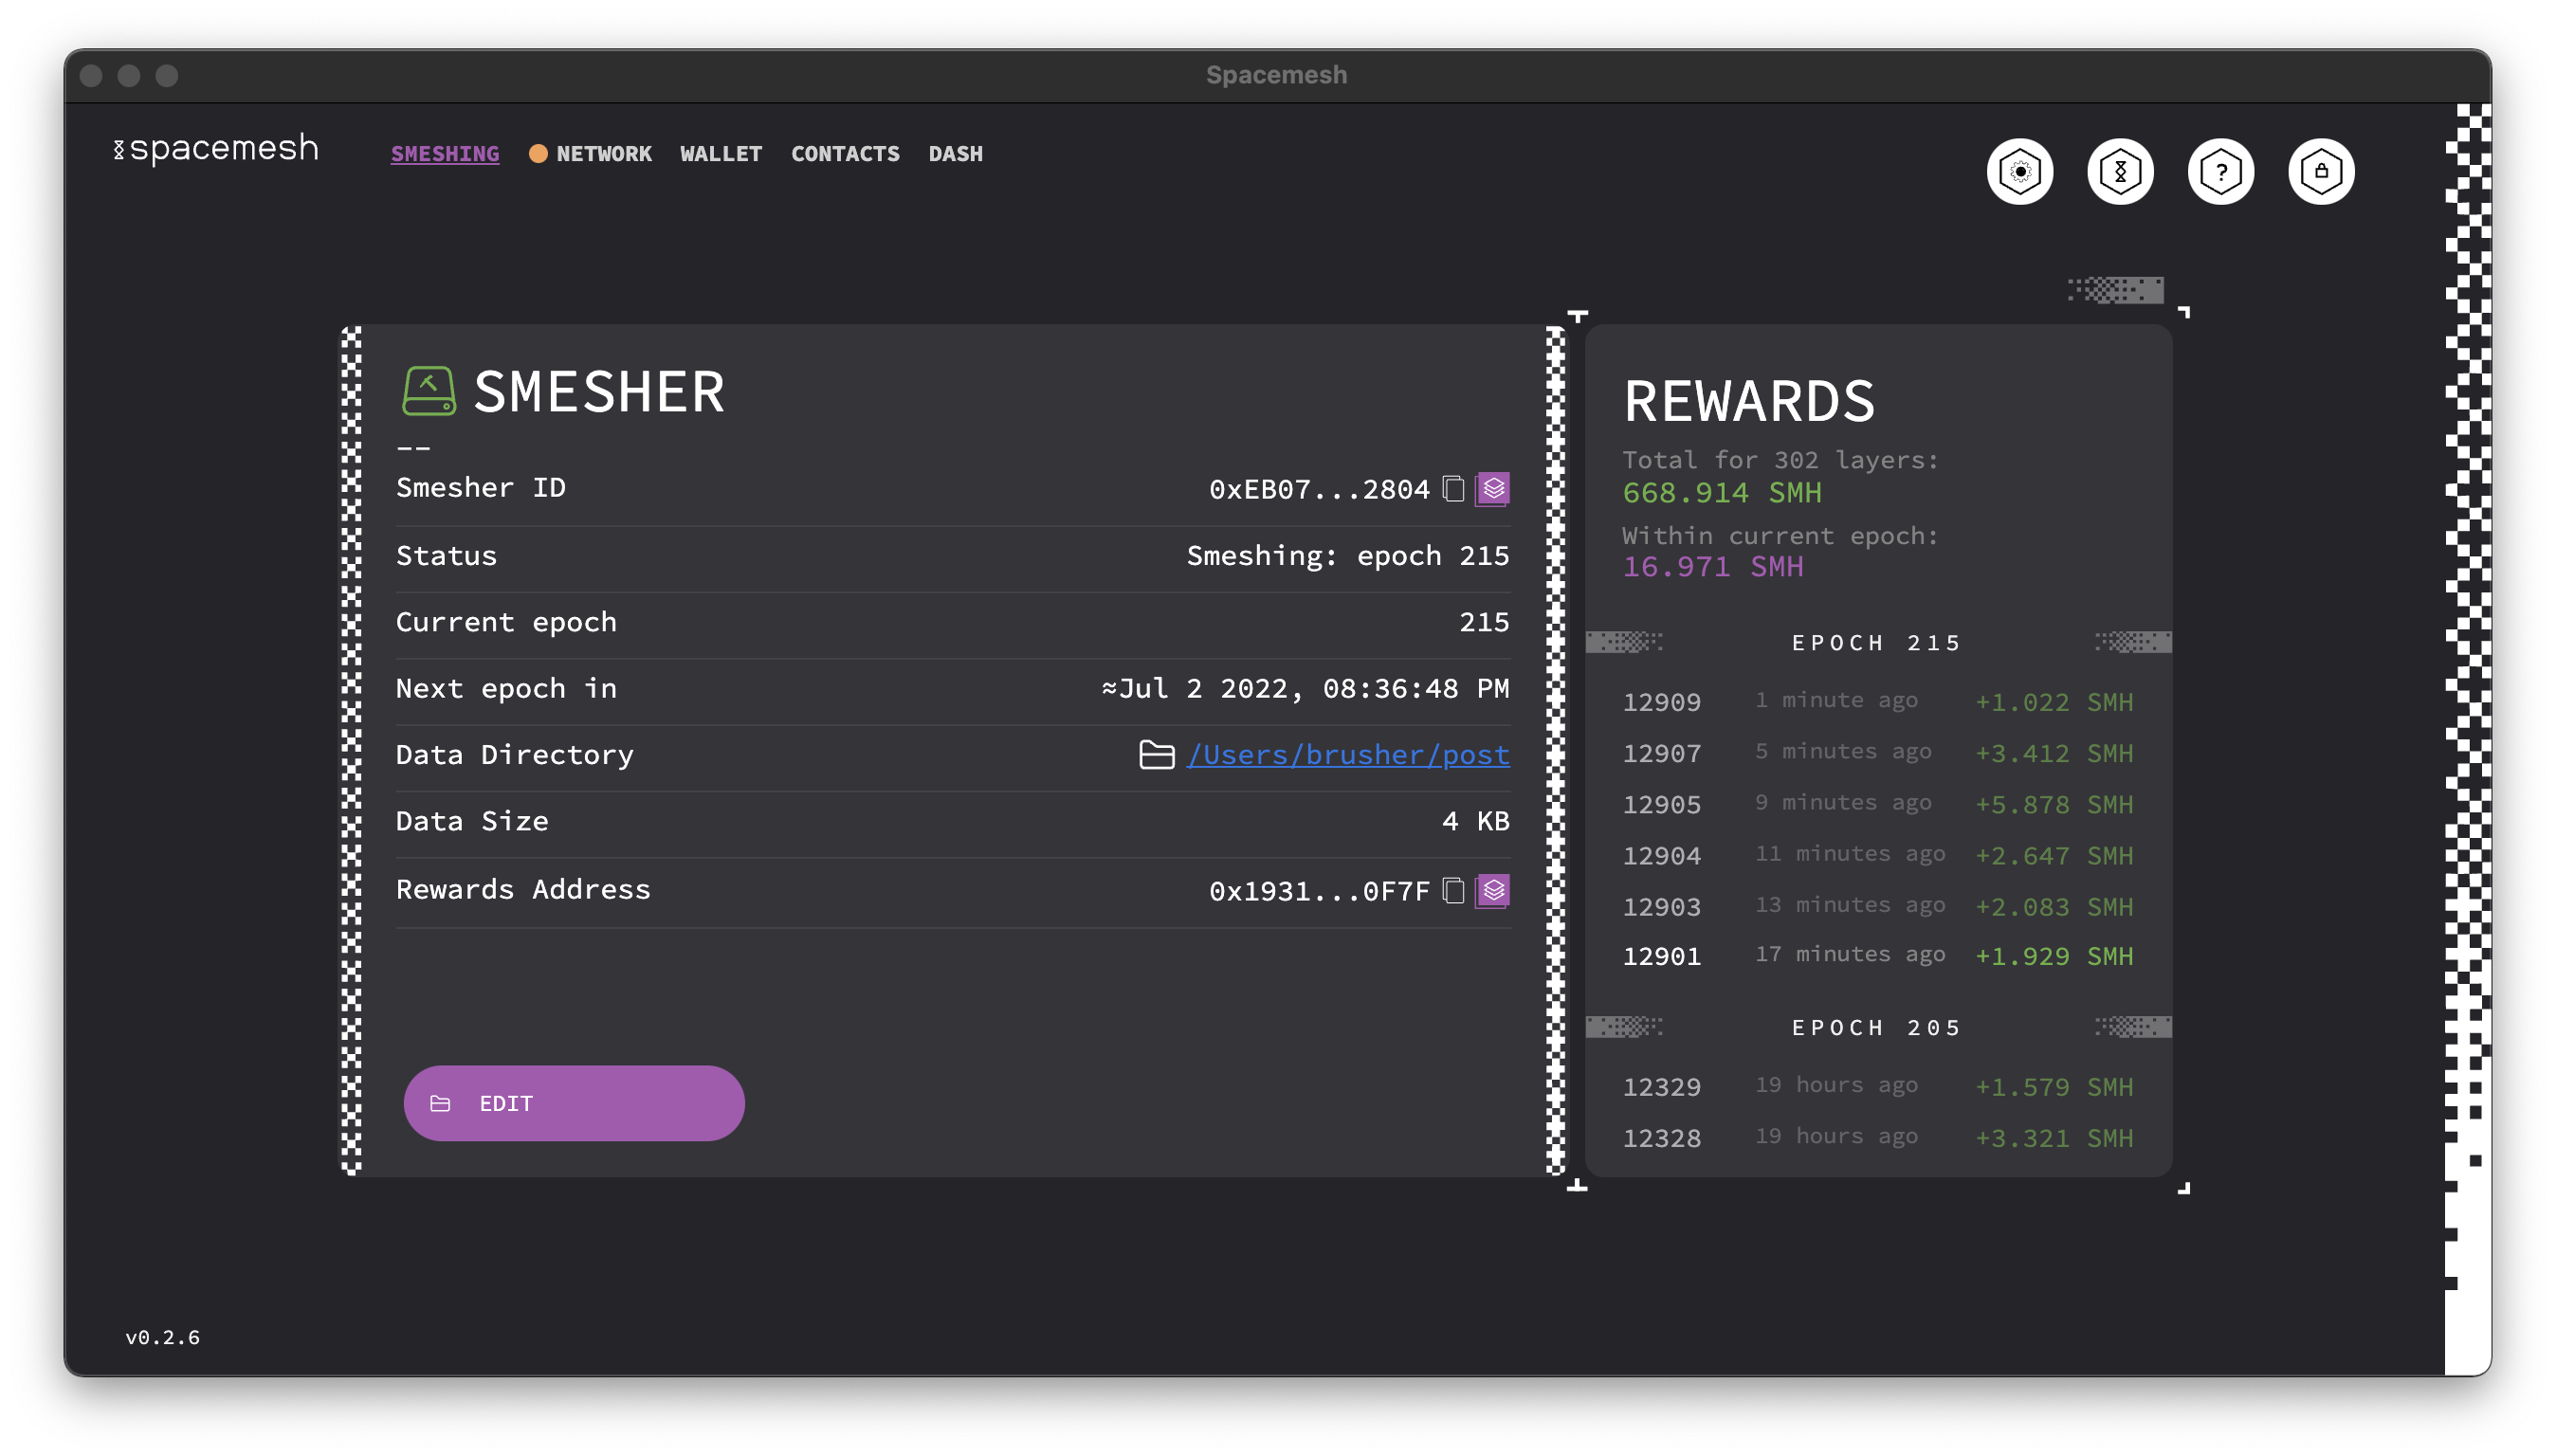
Task: View Rewards Address in explorer via purple icon
Action: point(1492,890)
